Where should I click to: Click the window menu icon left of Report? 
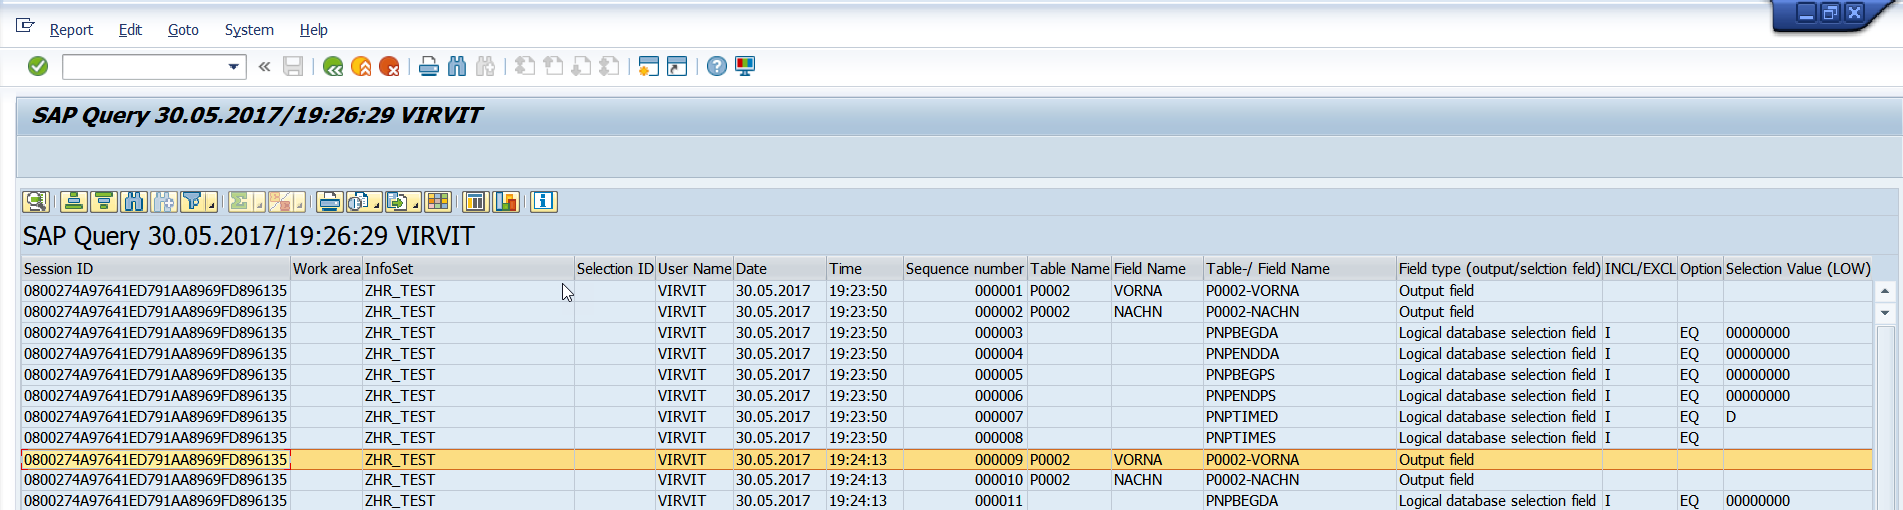point(25,26)
